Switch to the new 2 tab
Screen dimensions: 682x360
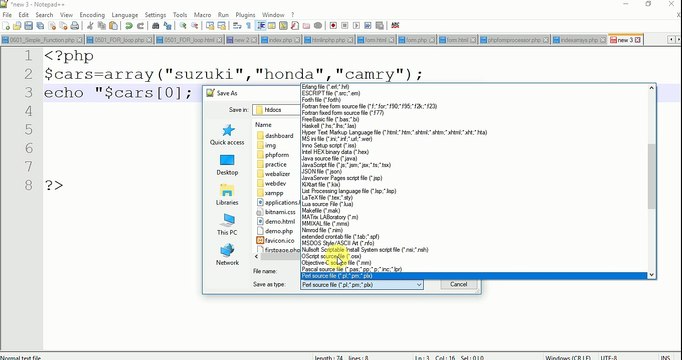click(x=242, y=40)
